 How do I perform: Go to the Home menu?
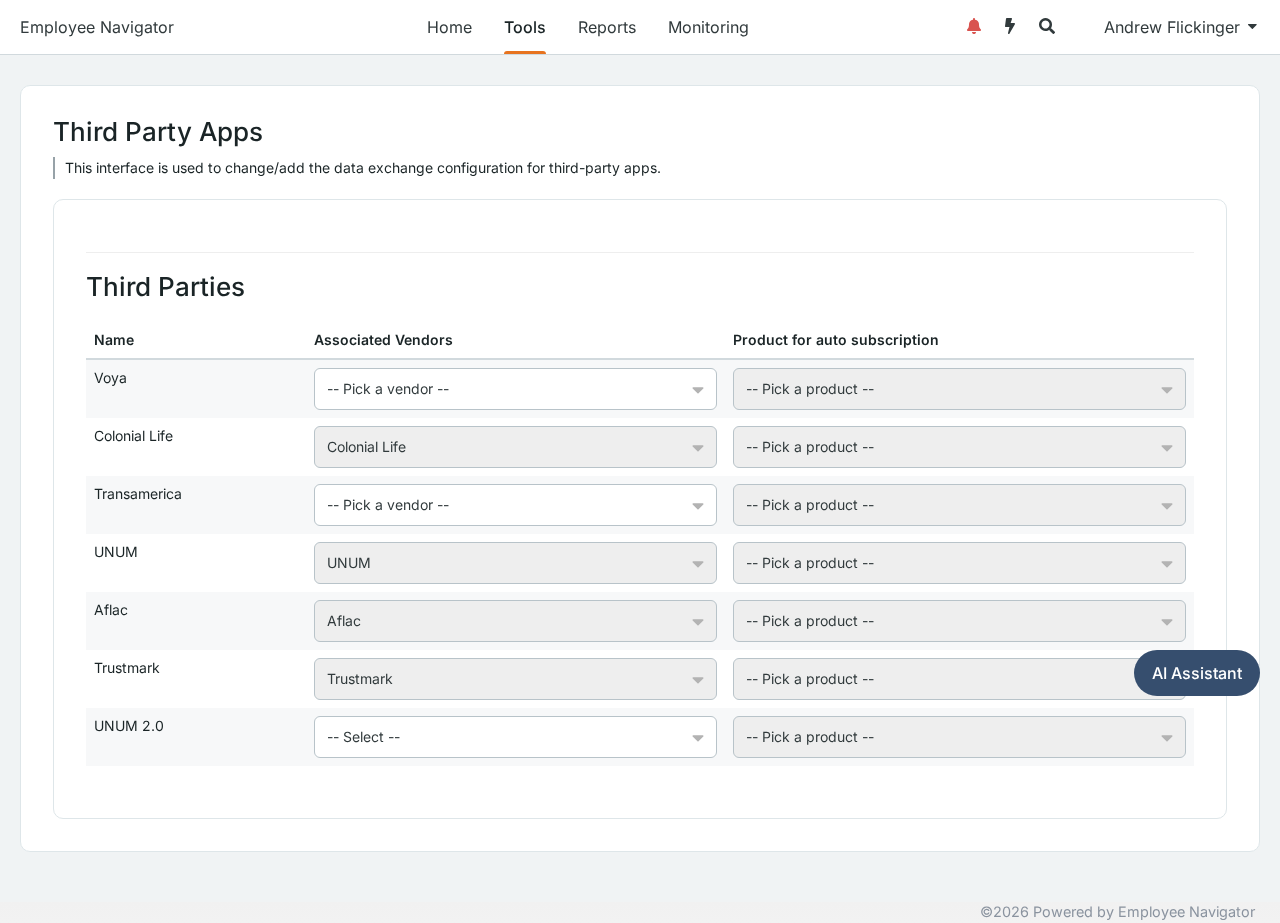(x=449, y=27)
